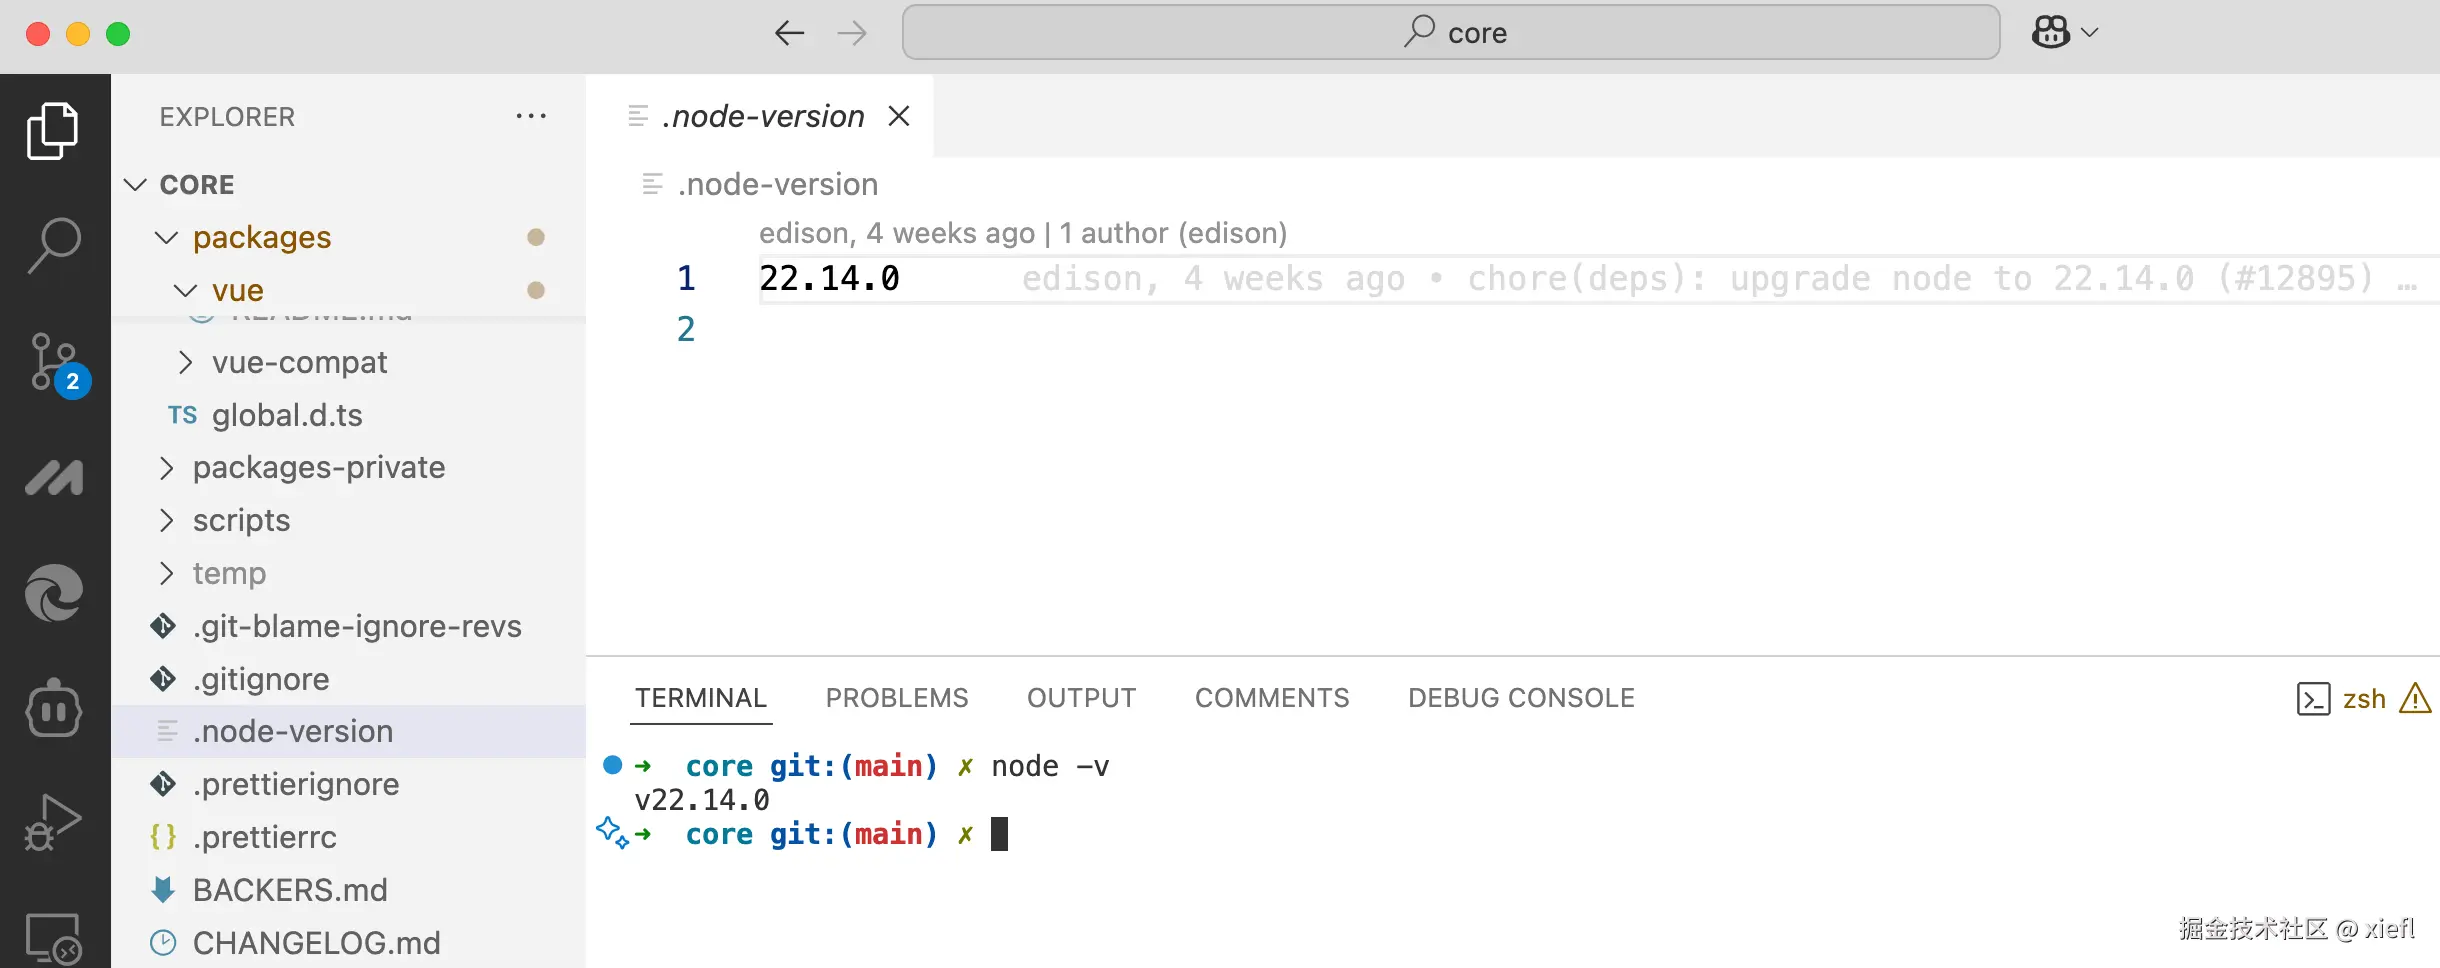Go back with the left arrow
Screen dimensions: 2440x968
[789, 33]
